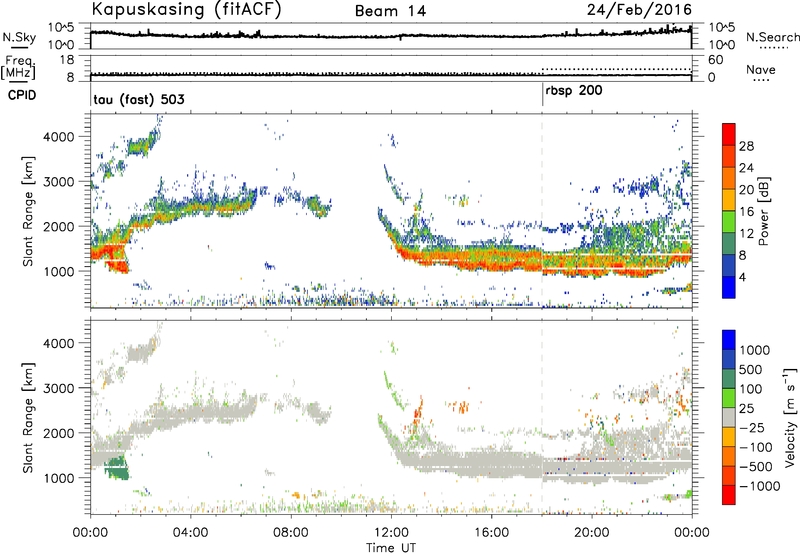
Task: Click the Nave legend label
Action: click(761, 70)
